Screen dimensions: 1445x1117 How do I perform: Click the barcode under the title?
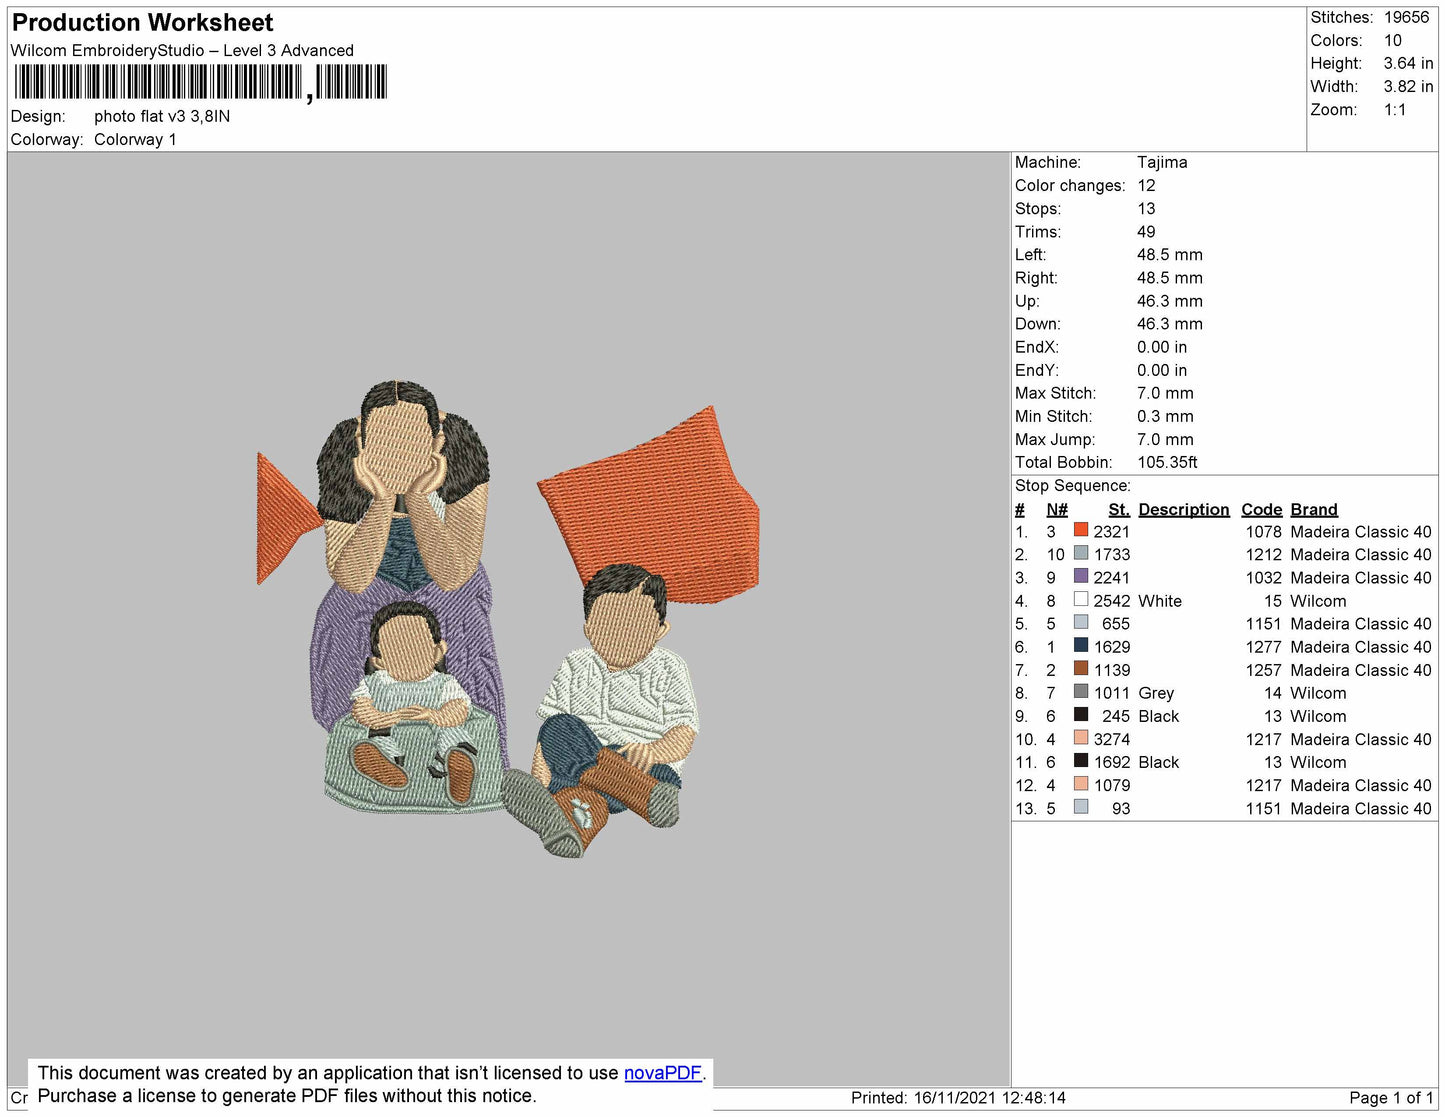point(200,82)
